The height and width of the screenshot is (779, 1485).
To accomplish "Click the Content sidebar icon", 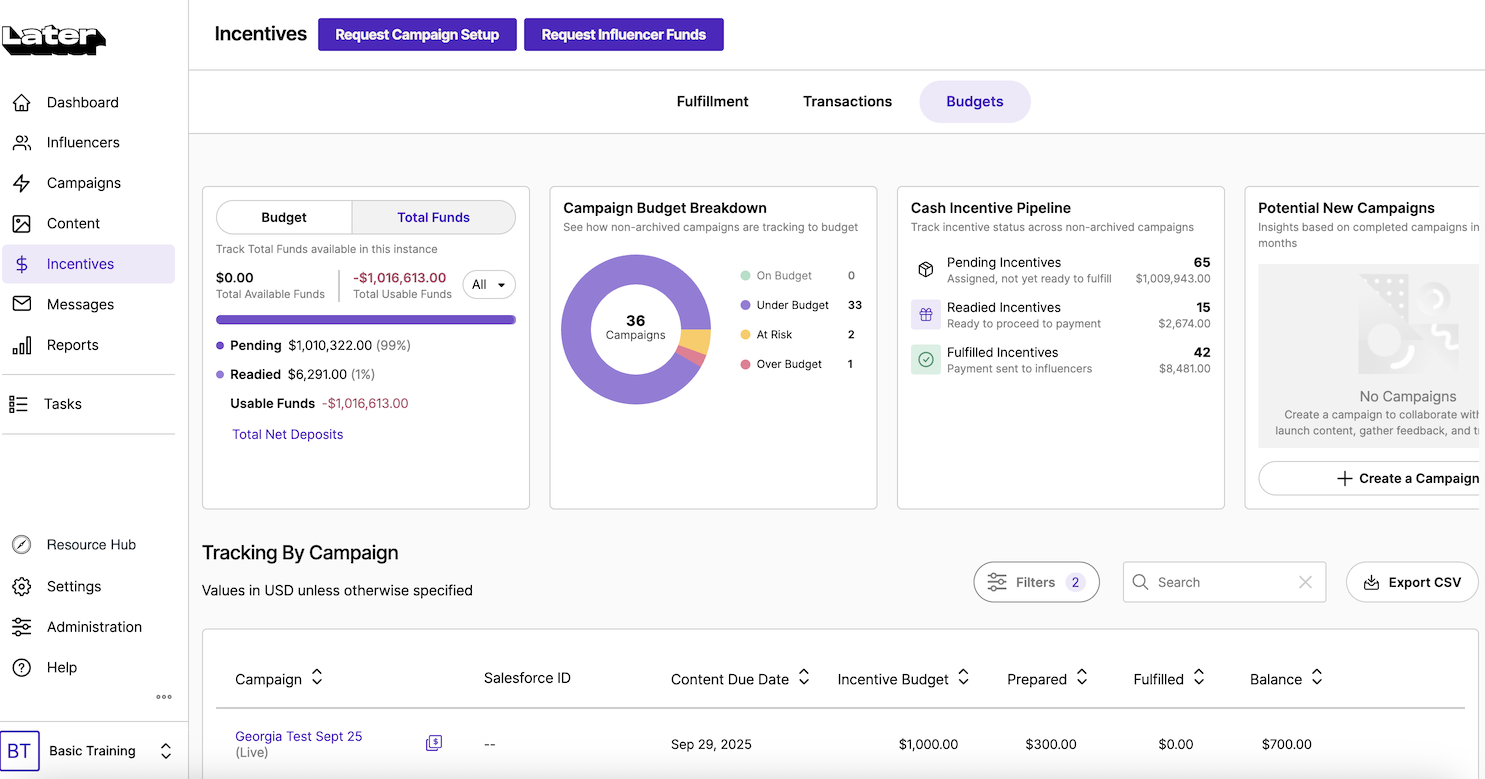I will point(22,223).
